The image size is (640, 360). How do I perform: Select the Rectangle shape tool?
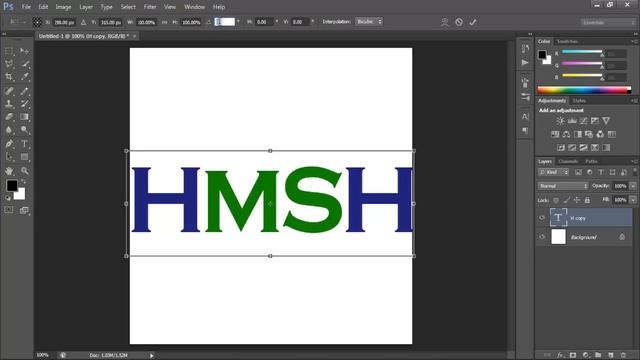(24, 157)
